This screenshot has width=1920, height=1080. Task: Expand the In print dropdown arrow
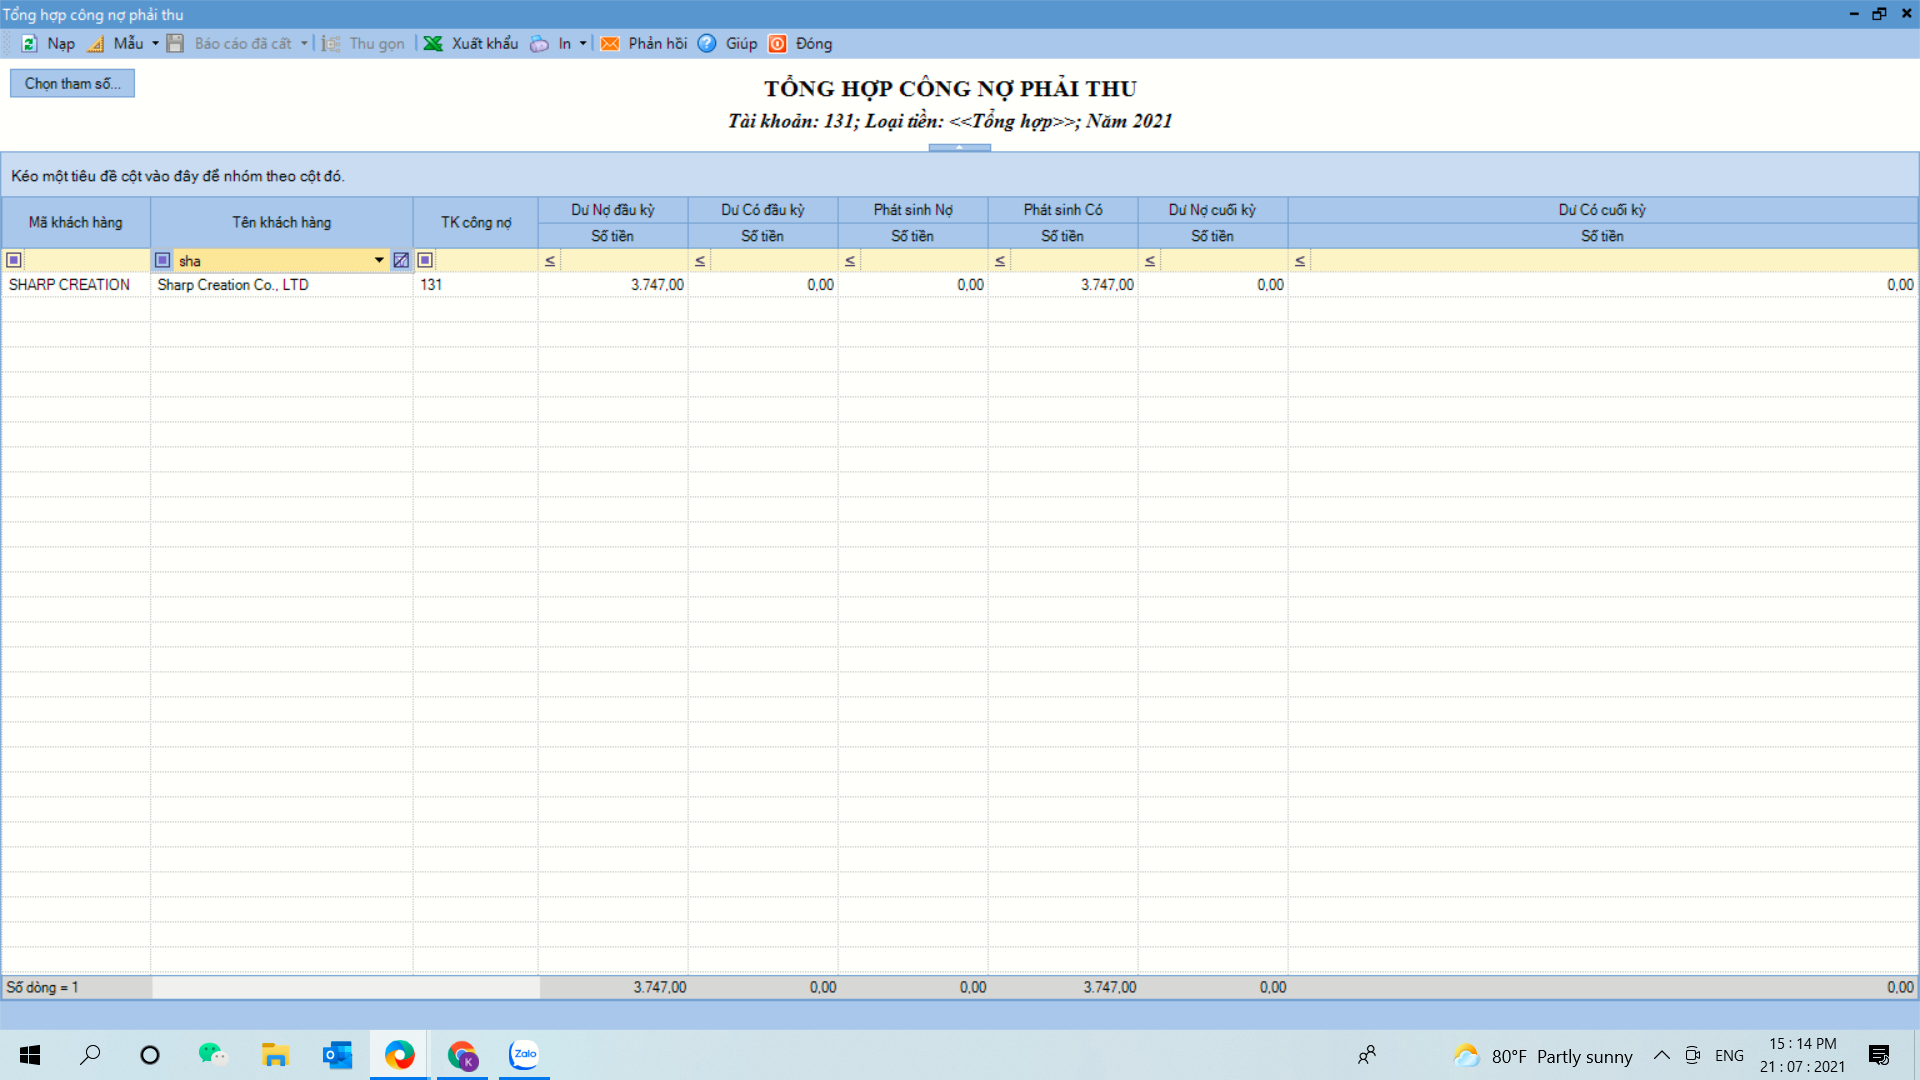583,43
